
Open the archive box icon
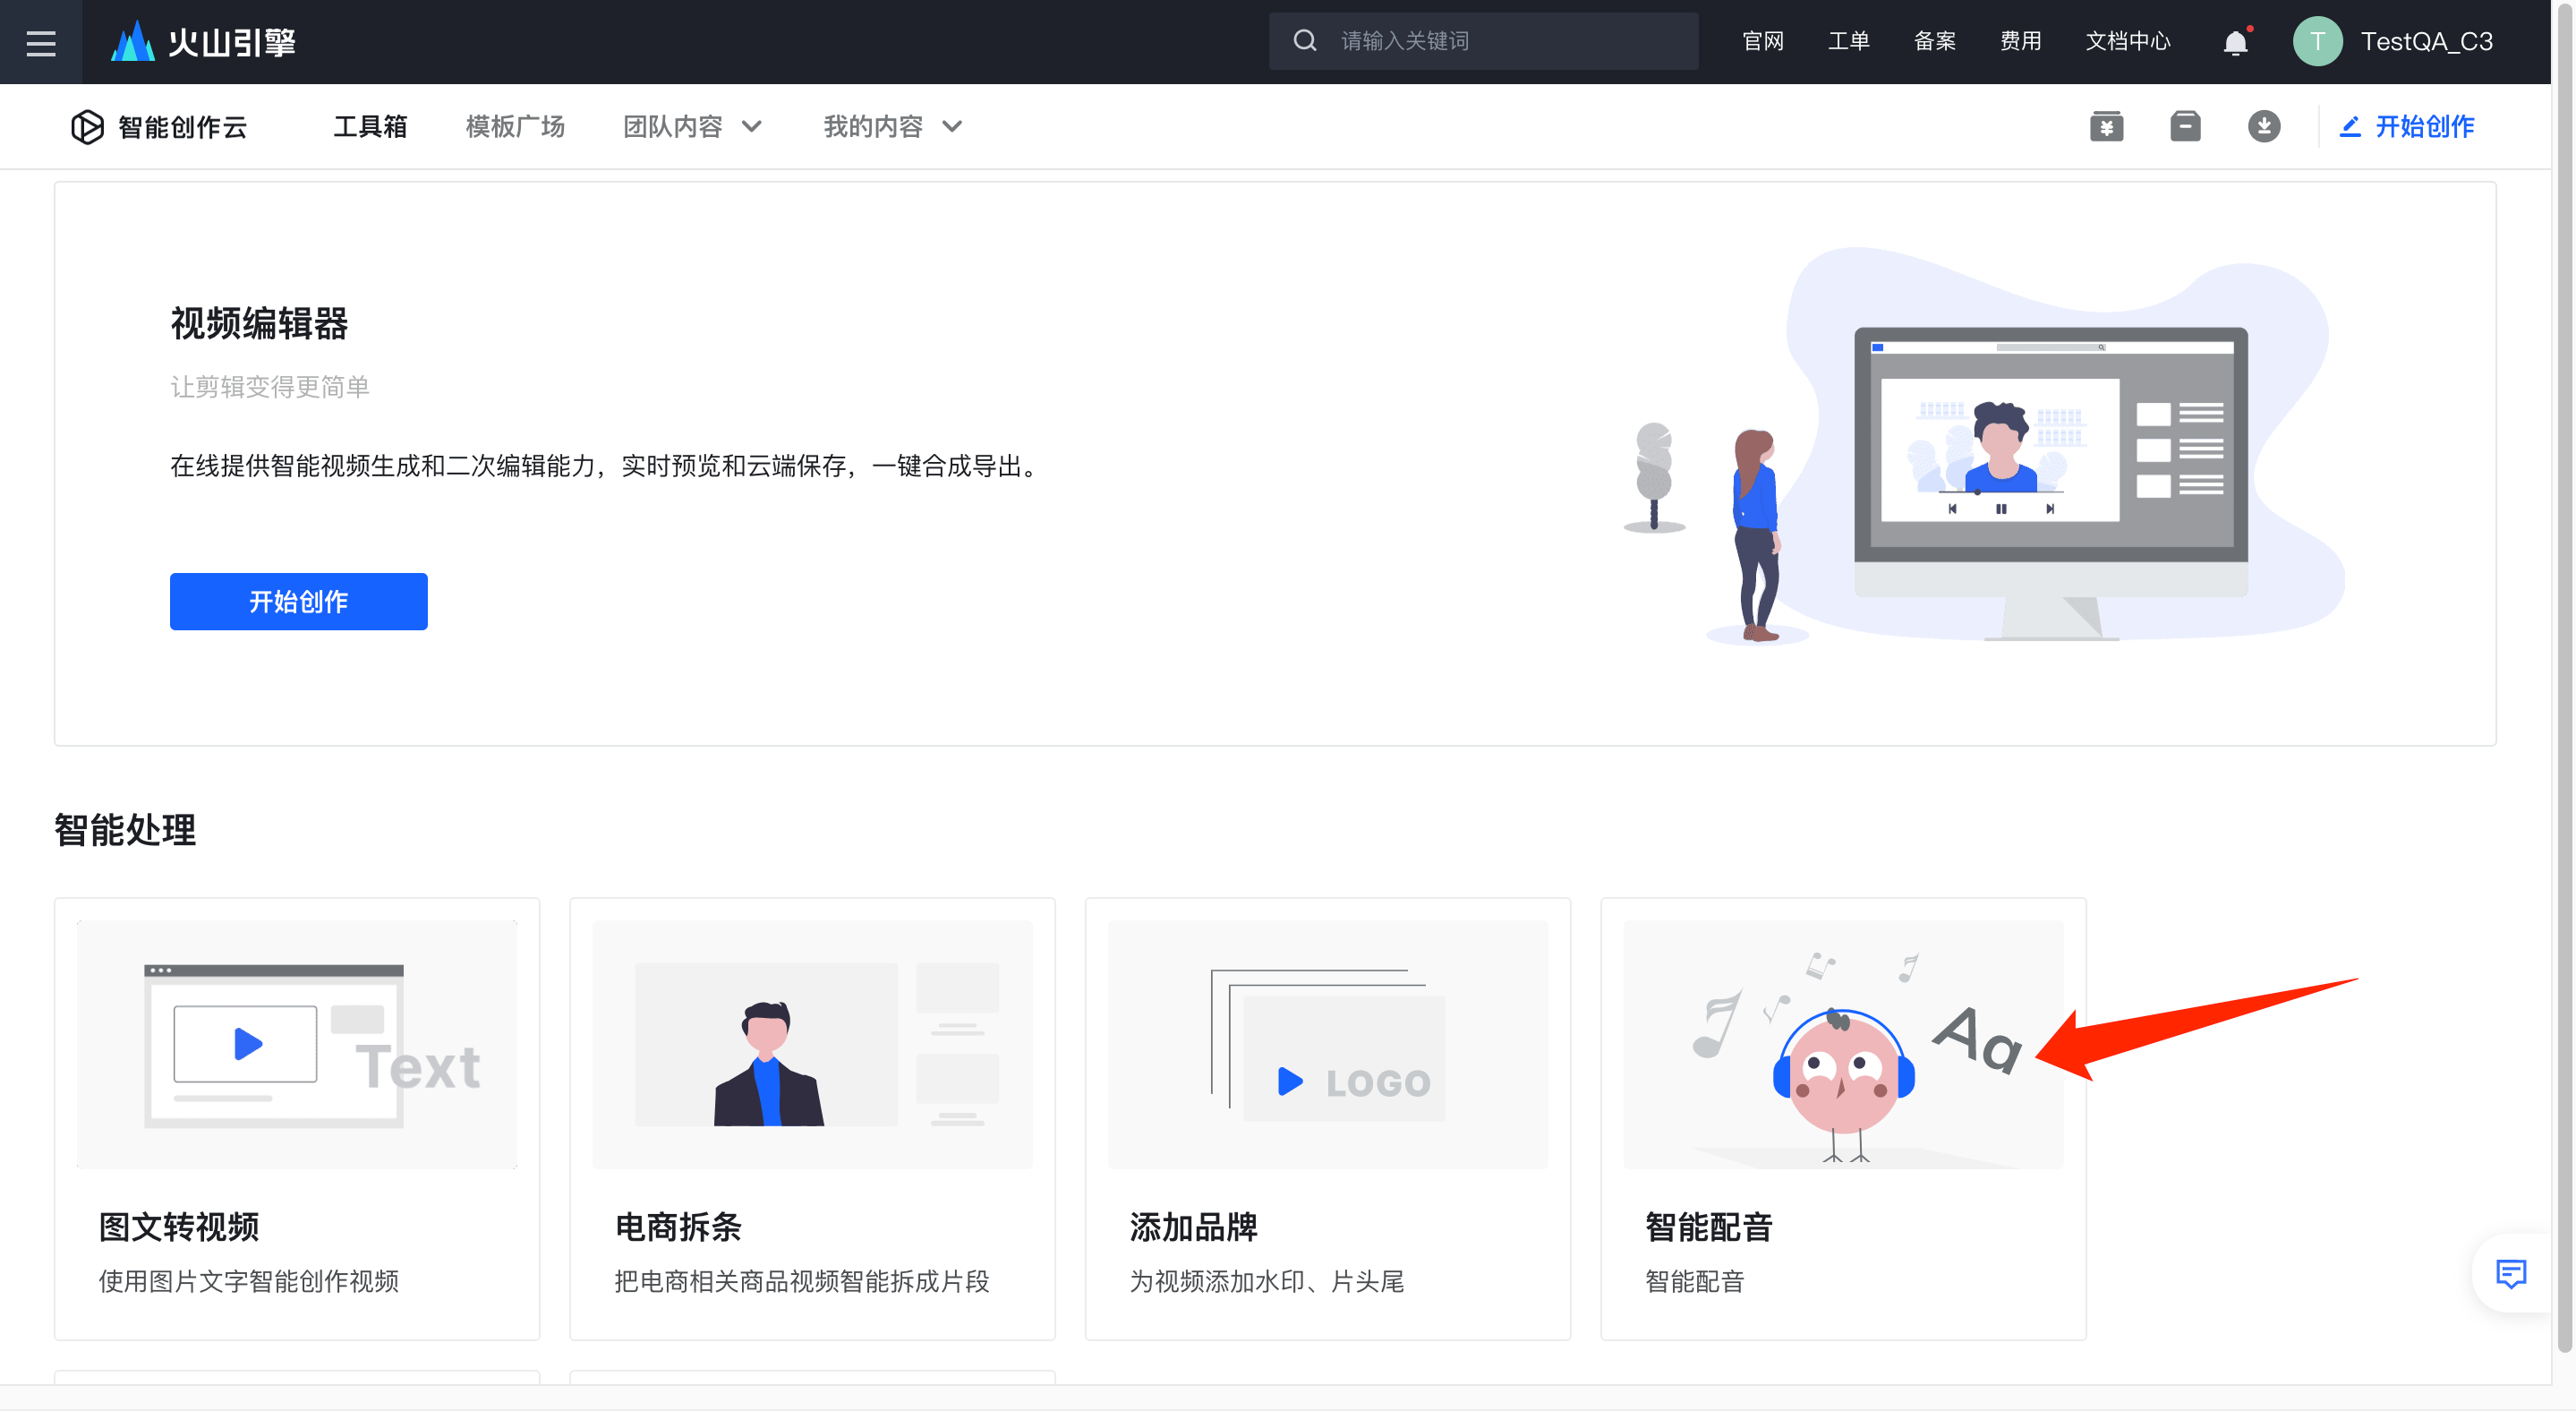2185,127
